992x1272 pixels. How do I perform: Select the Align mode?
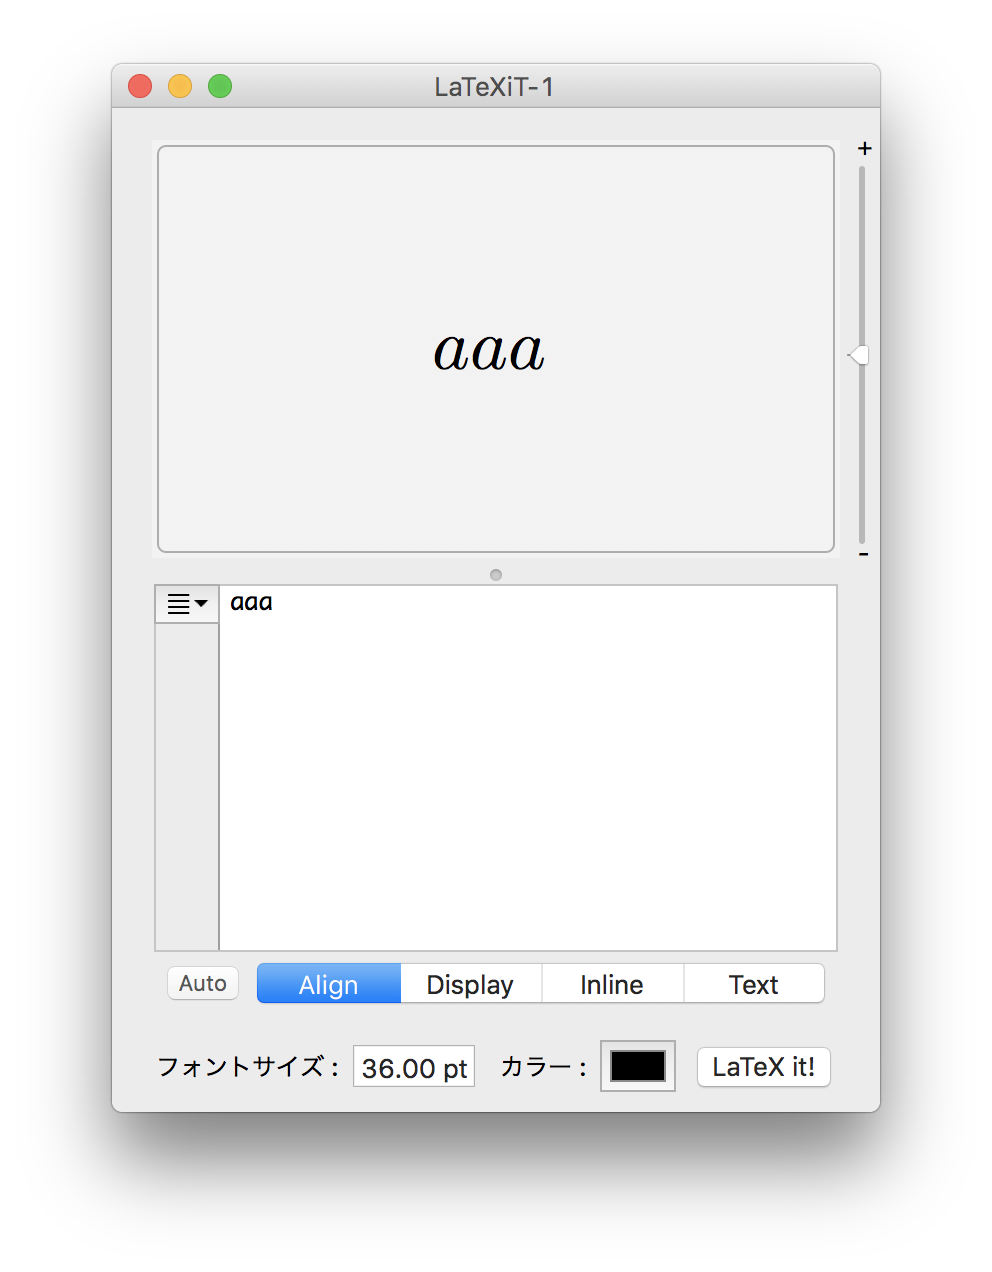coord(329,984)
